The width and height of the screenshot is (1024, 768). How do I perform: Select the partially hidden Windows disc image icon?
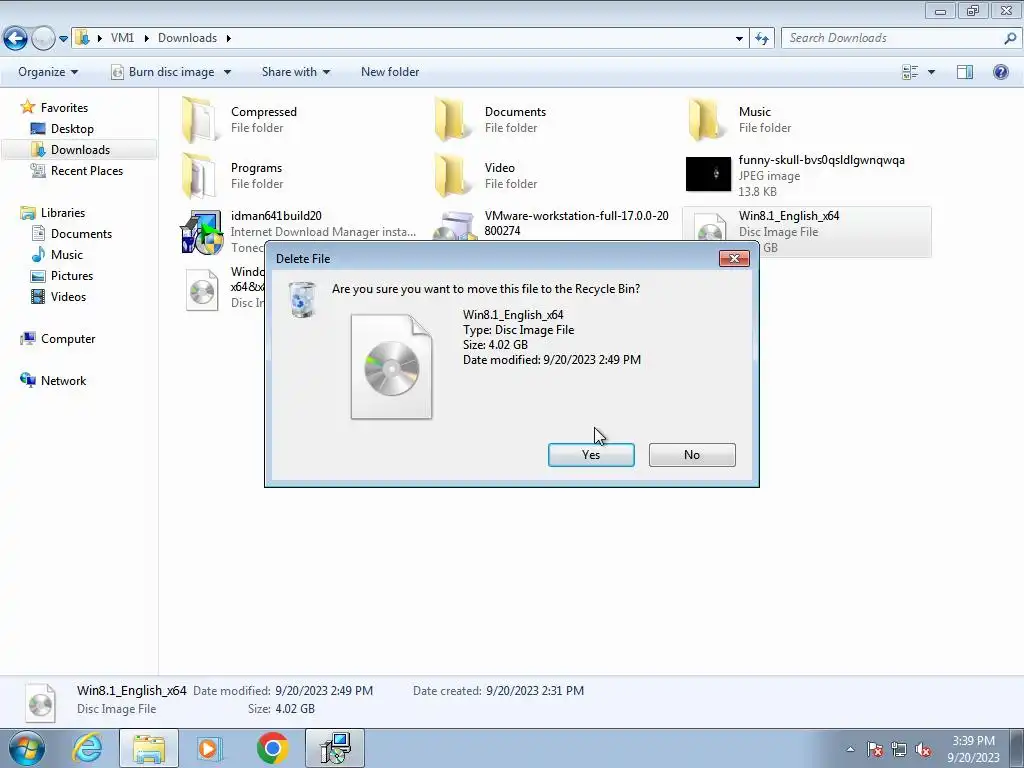202,290
